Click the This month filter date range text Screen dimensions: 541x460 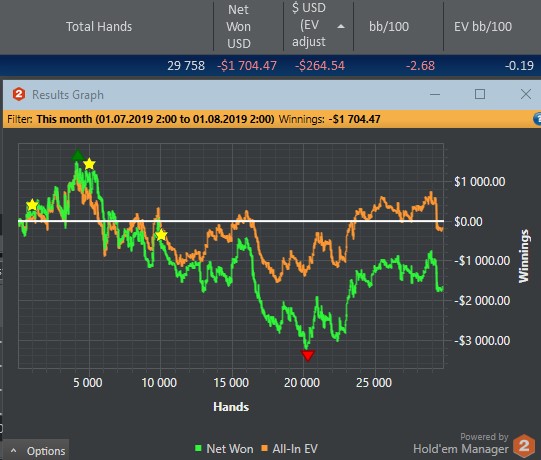(x=155, y=119)
